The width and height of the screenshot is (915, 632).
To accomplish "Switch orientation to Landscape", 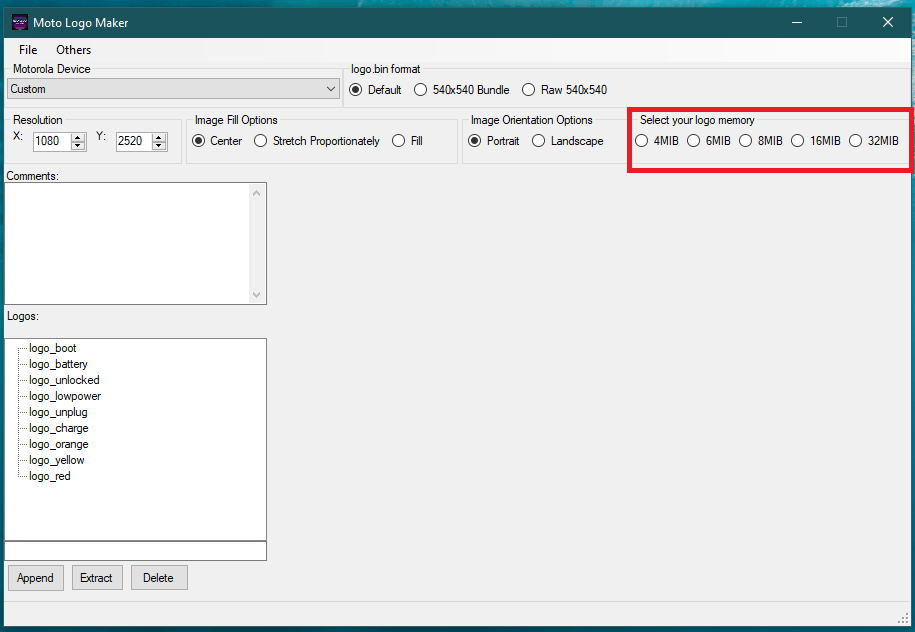I will (x=539, y=141).
